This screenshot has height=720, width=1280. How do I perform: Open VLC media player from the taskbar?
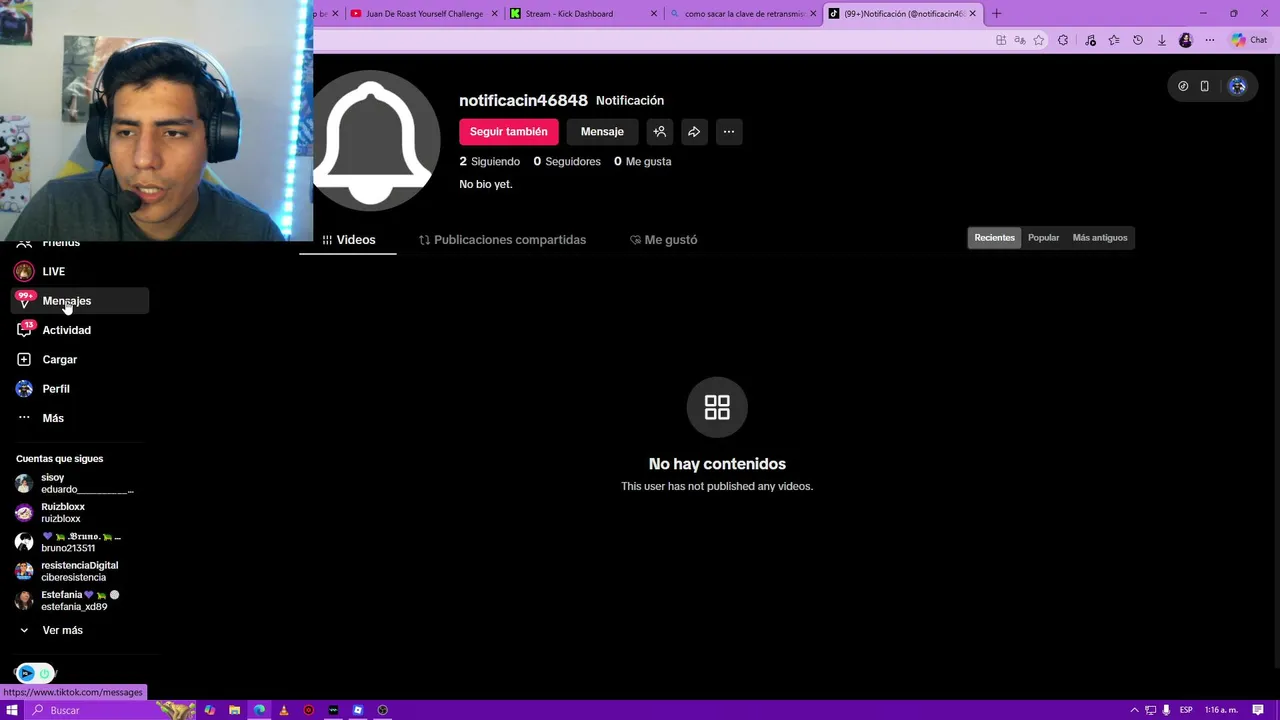(x=284, y=710)
